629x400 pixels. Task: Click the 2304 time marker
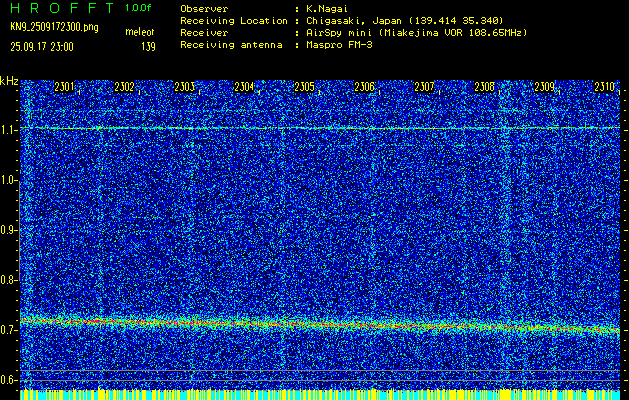pyautogui.click(x=244, y=87)
